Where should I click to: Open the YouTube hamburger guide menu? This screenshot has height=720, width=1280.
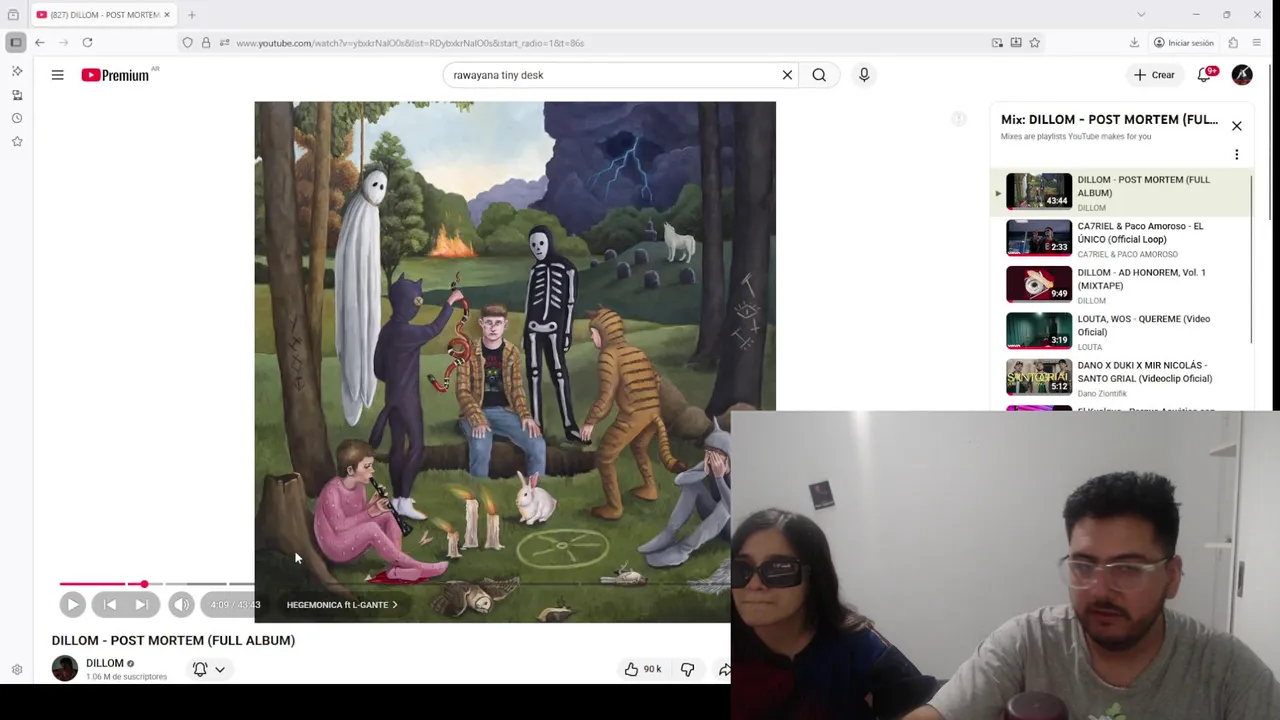tap(57, 75)
